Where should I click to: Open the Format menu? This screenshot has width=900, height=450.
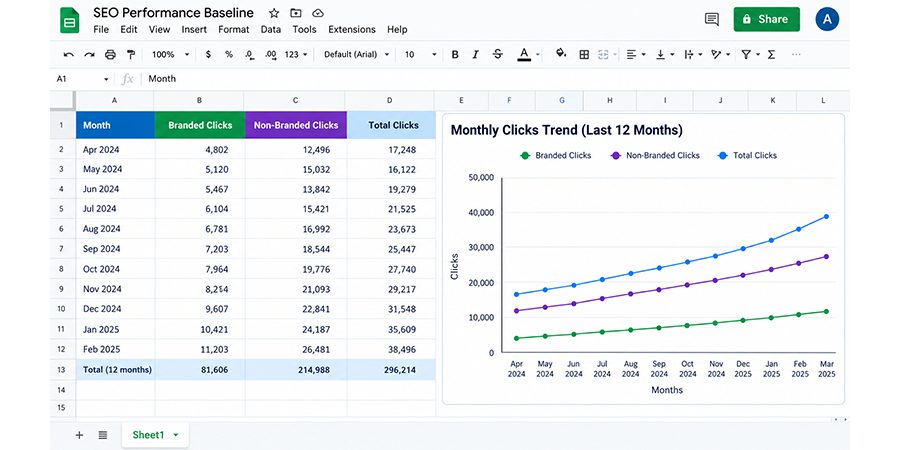coord(234,29)
